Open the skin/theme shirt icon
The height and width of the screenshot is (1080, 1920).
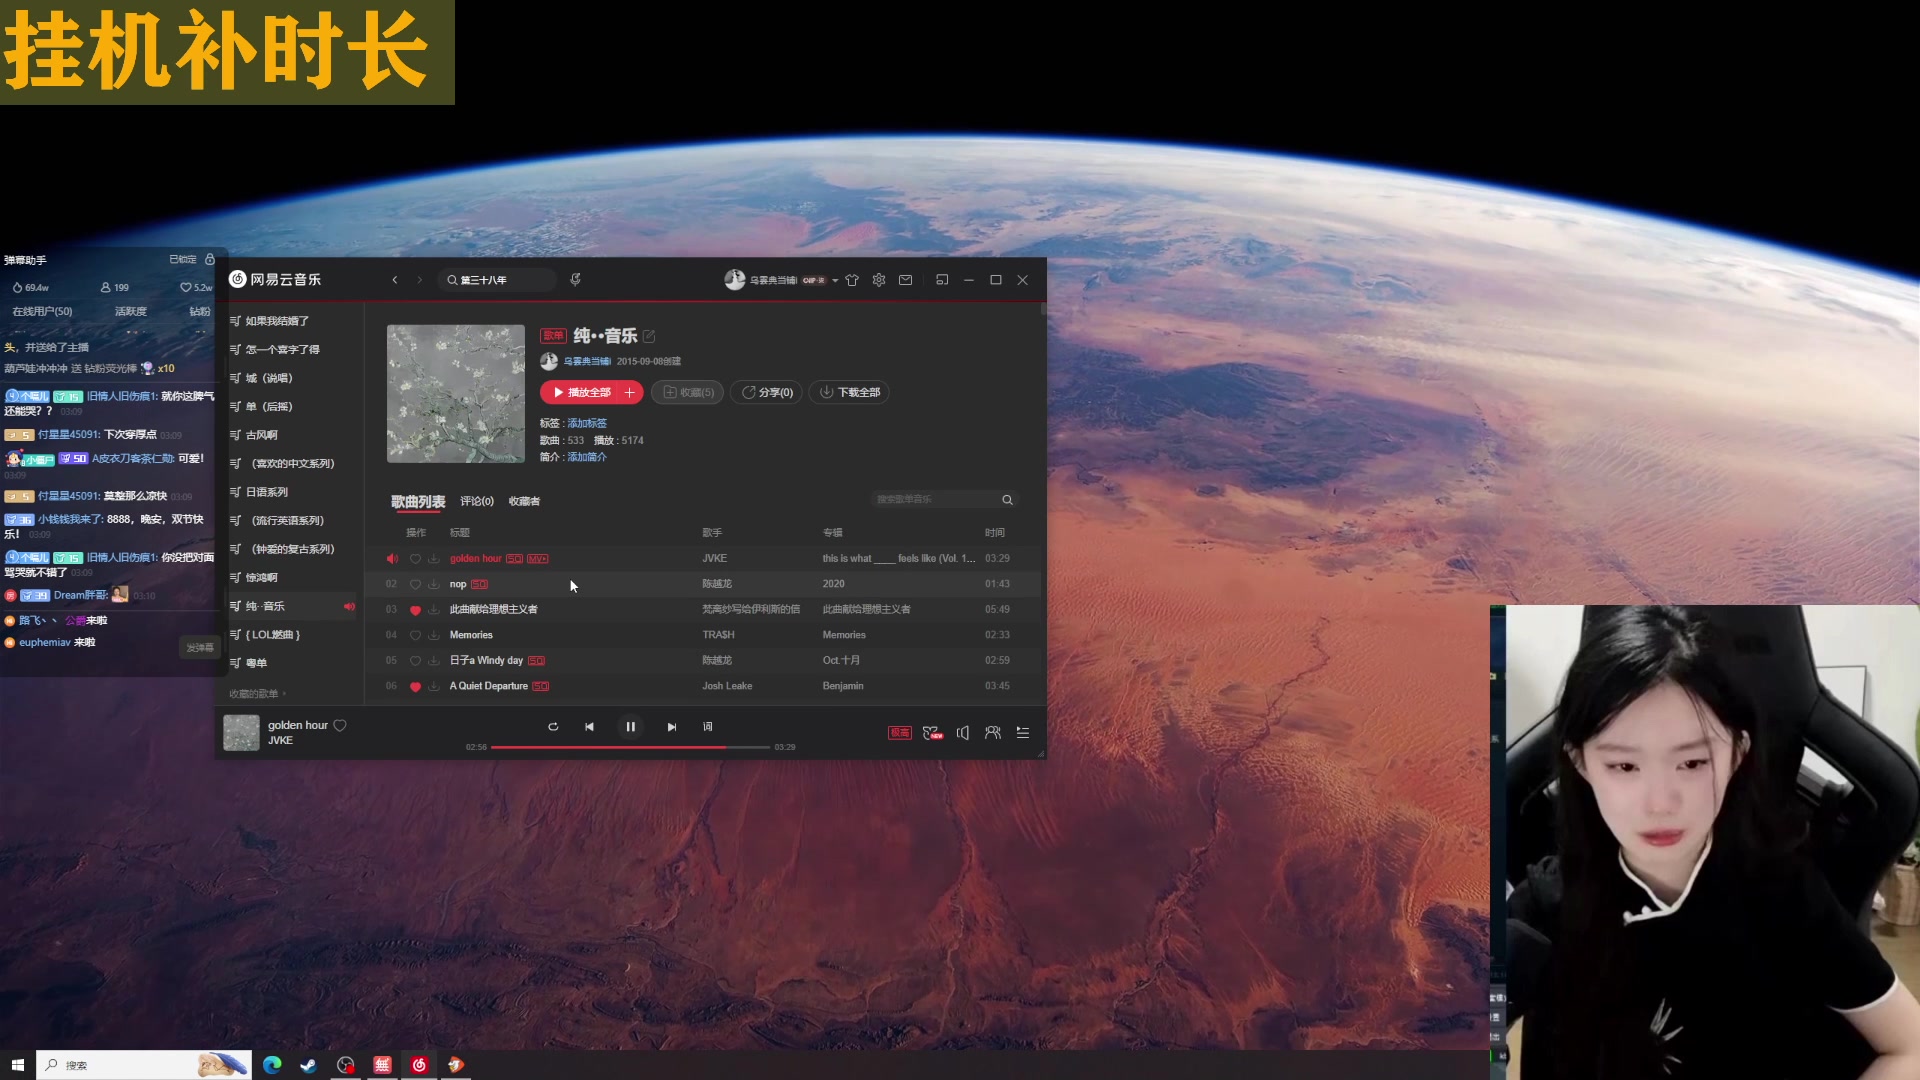point(852,280)
